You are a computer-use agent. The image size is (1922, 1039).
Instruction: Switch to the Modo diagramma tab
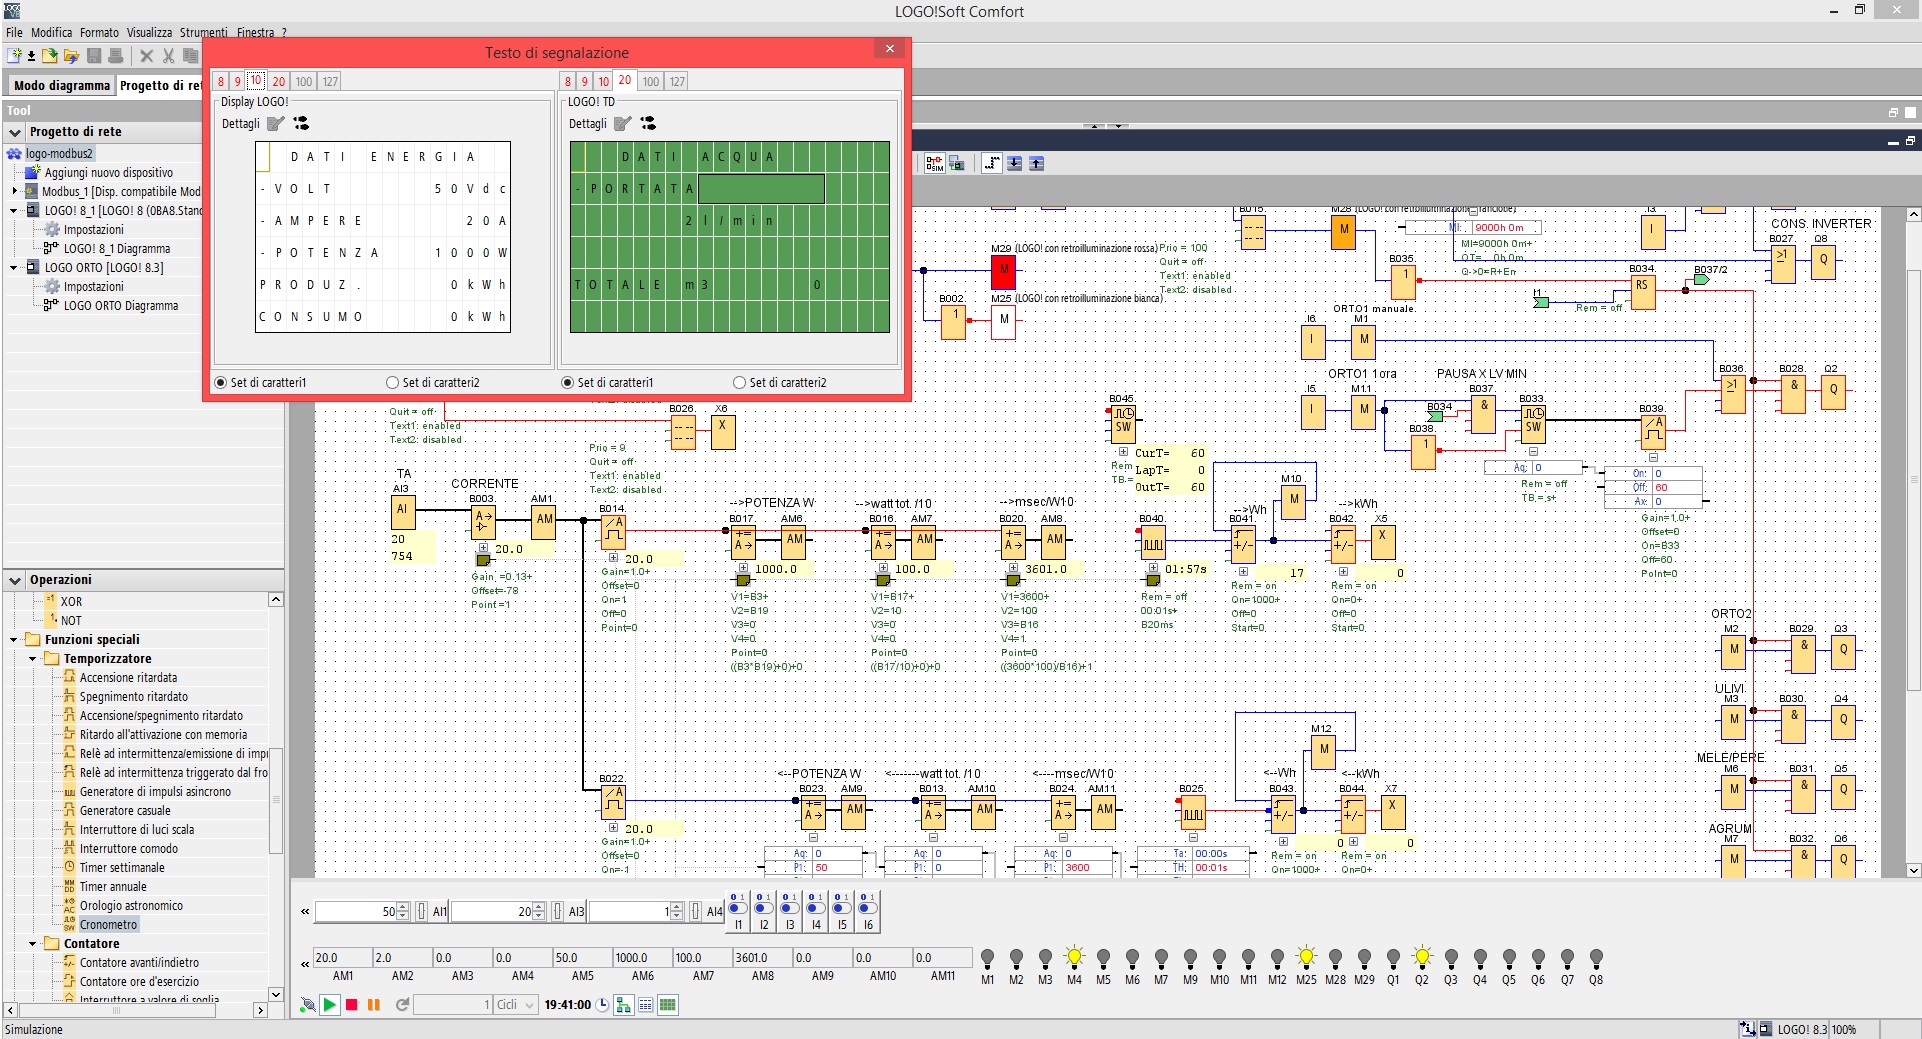(x=62, y=85)
